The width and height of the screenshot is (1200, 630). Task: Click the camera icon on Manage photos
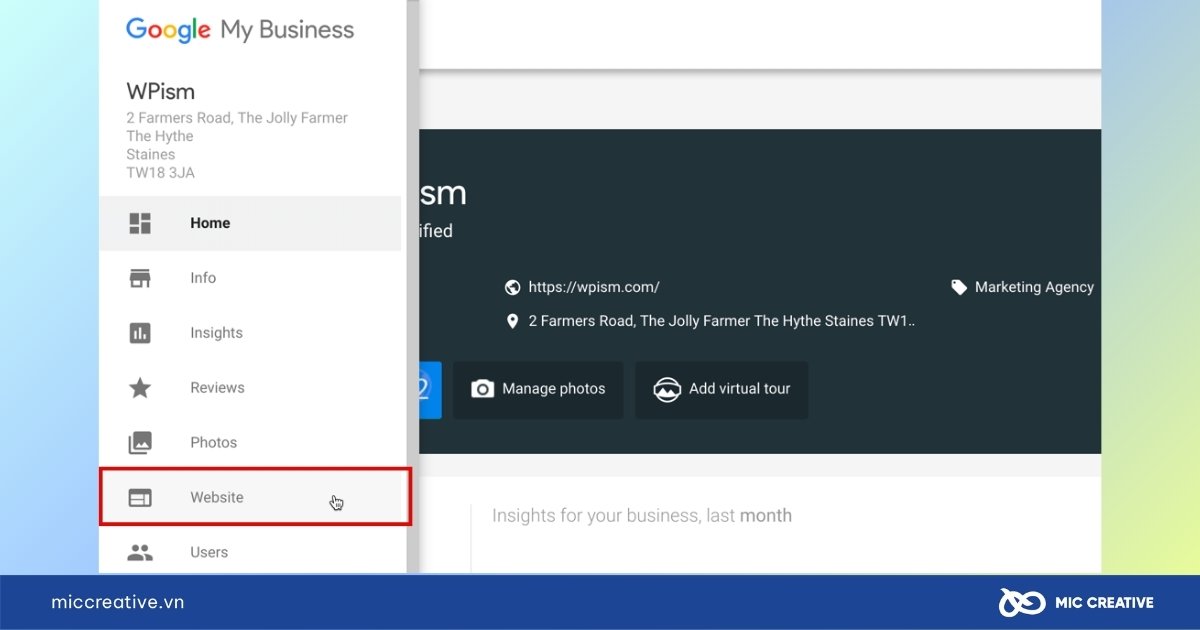point(483,389)
